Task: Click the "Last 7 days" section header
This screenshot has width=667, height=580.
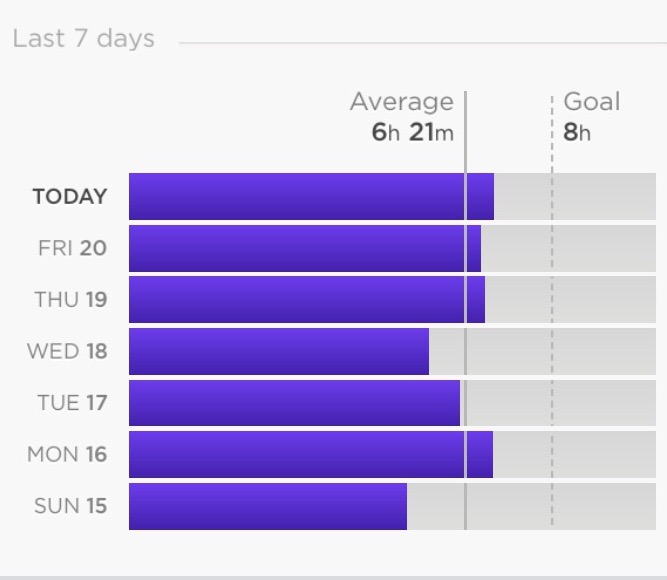Action: click(x=83, y=39)
